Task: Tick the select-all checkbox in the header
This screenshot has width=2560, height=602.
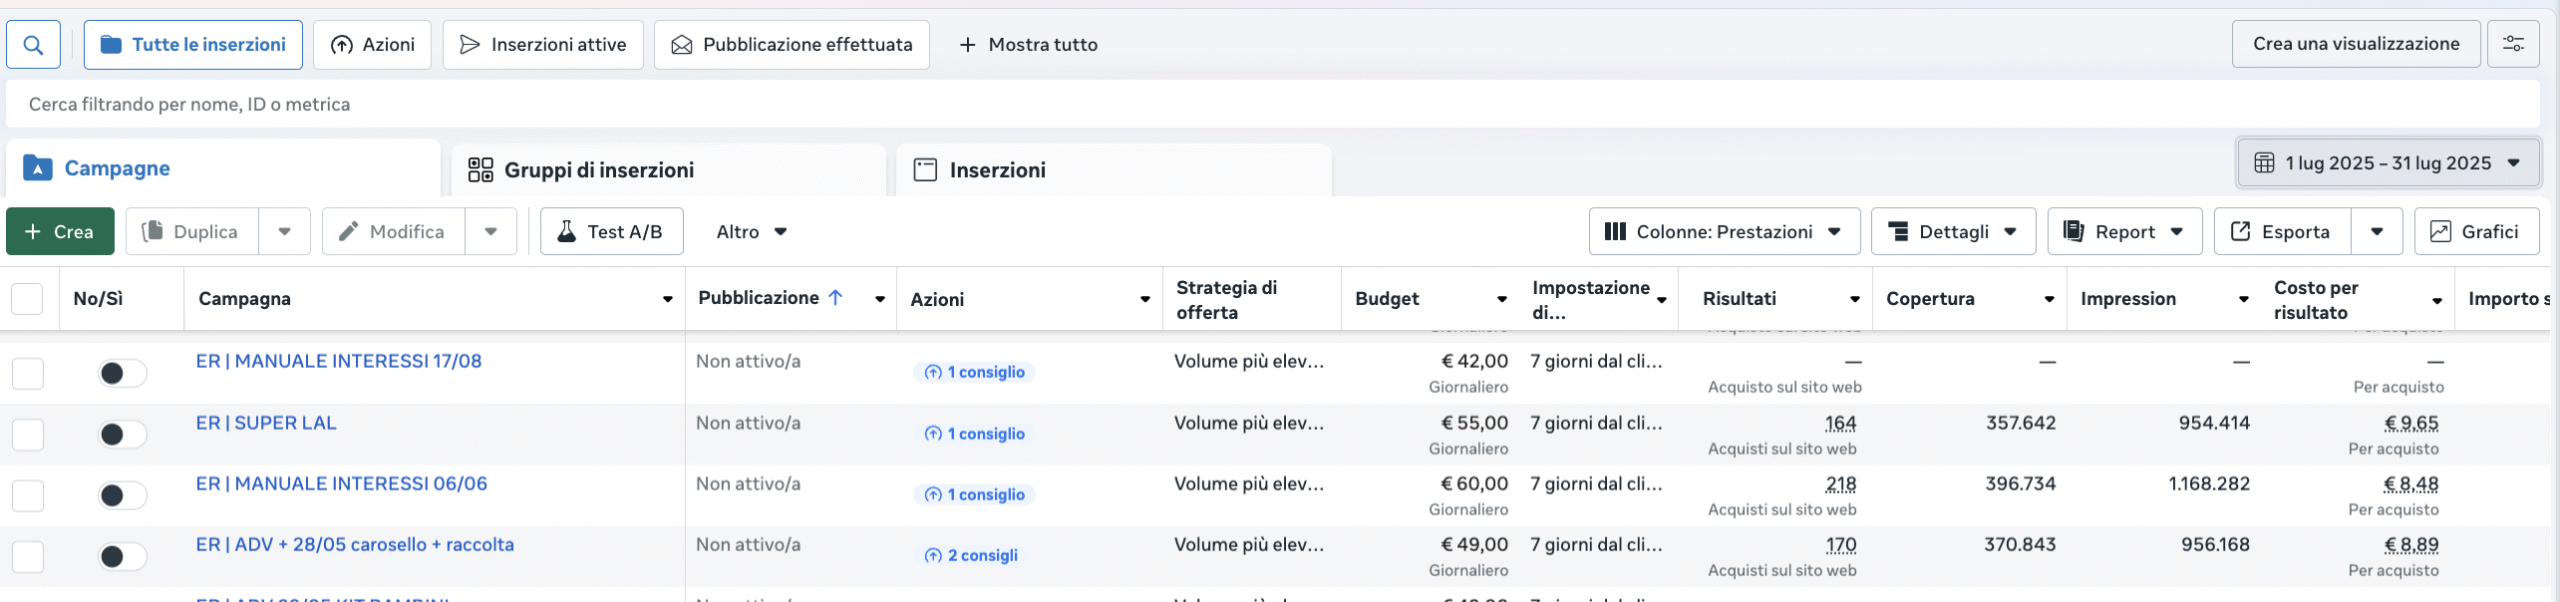Action: 27,299
